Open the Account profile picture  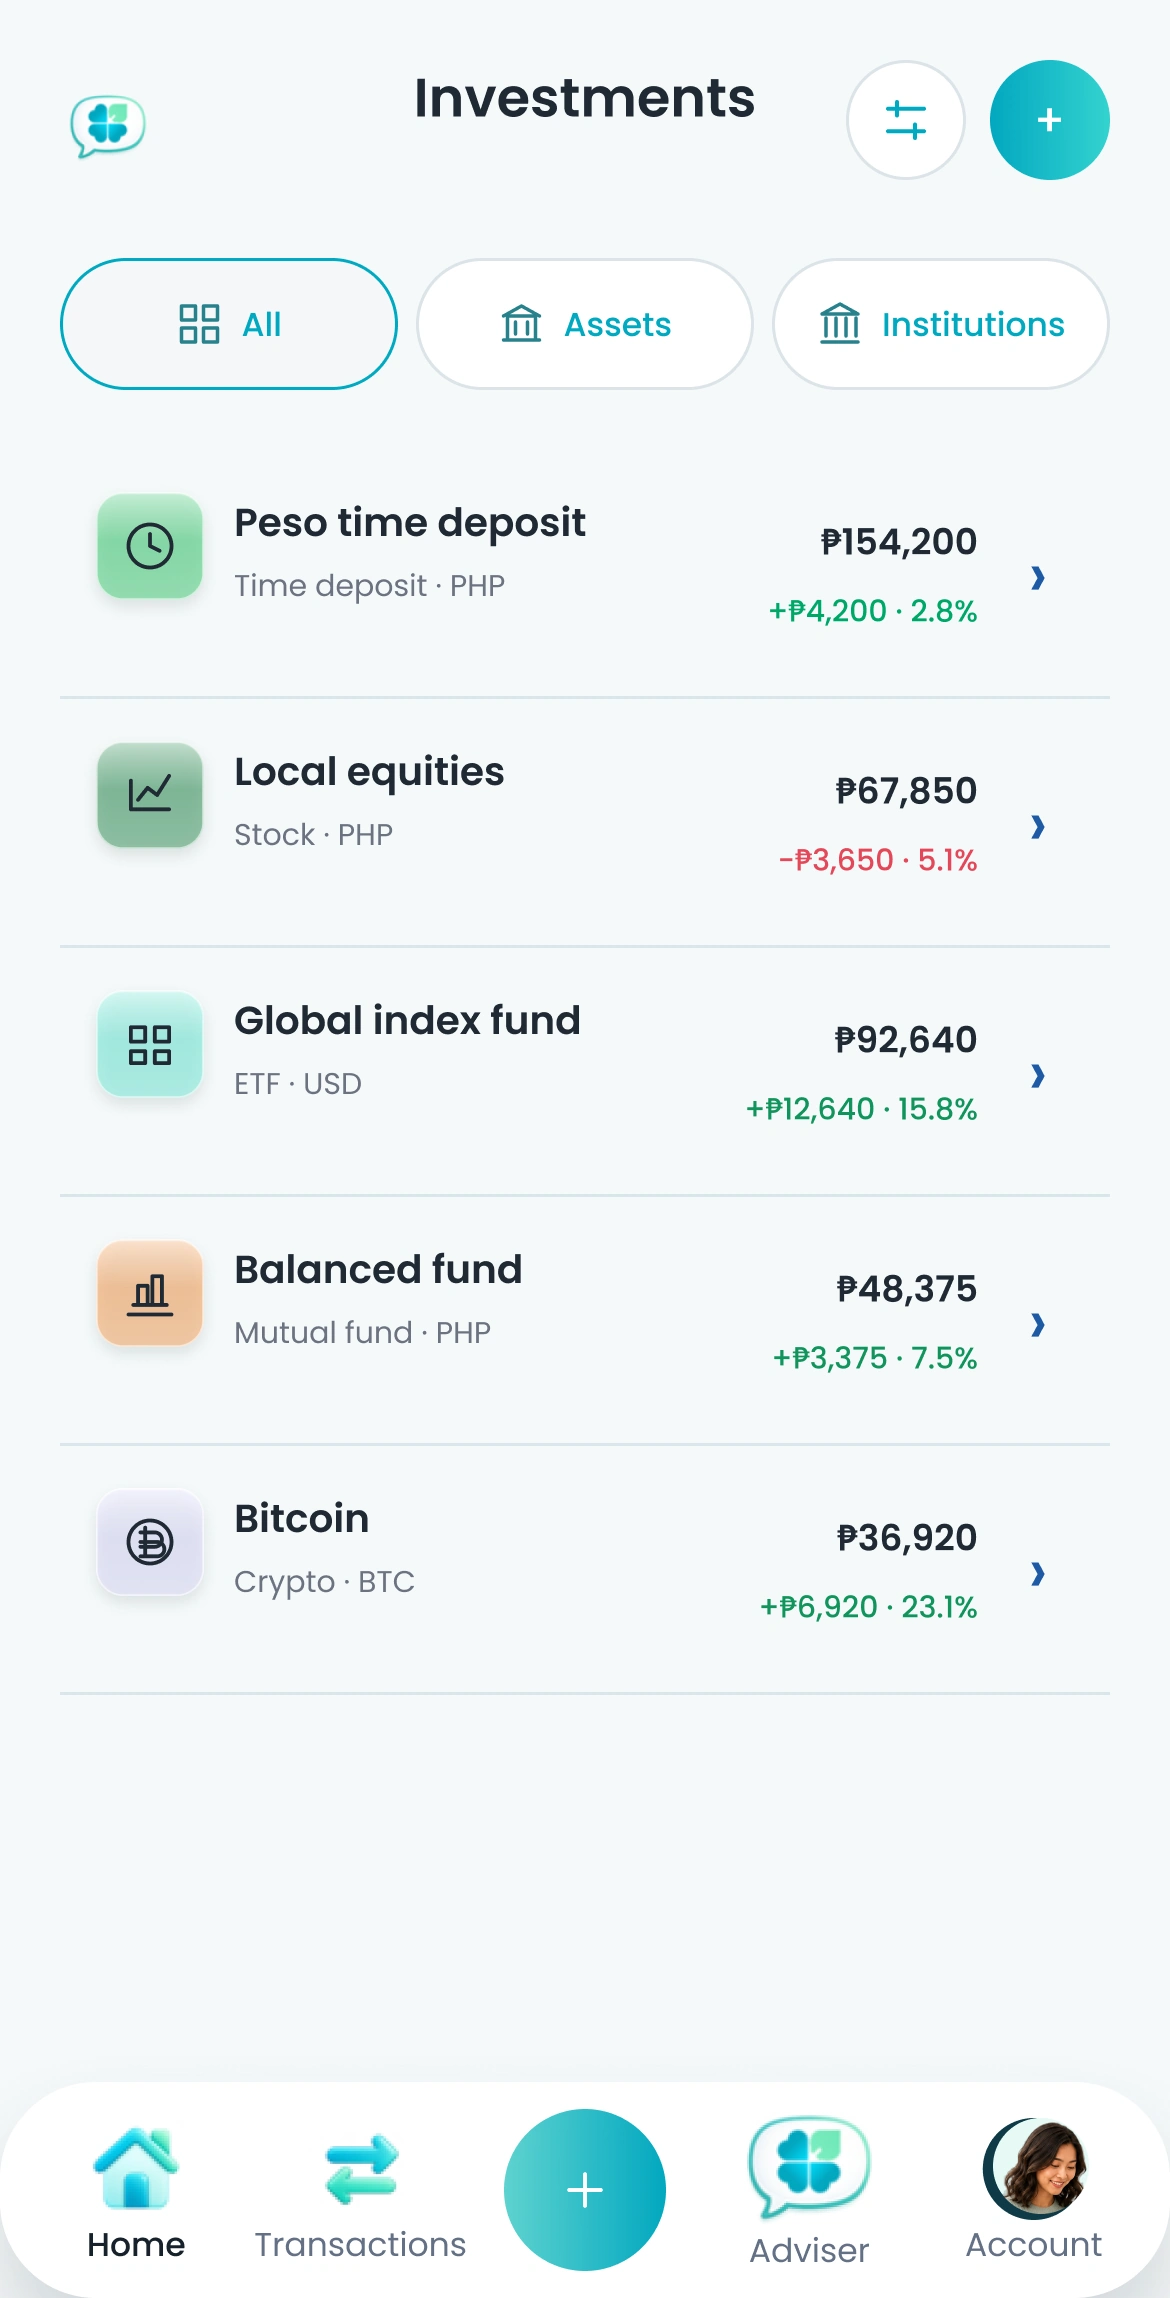coord(1034,2169)
